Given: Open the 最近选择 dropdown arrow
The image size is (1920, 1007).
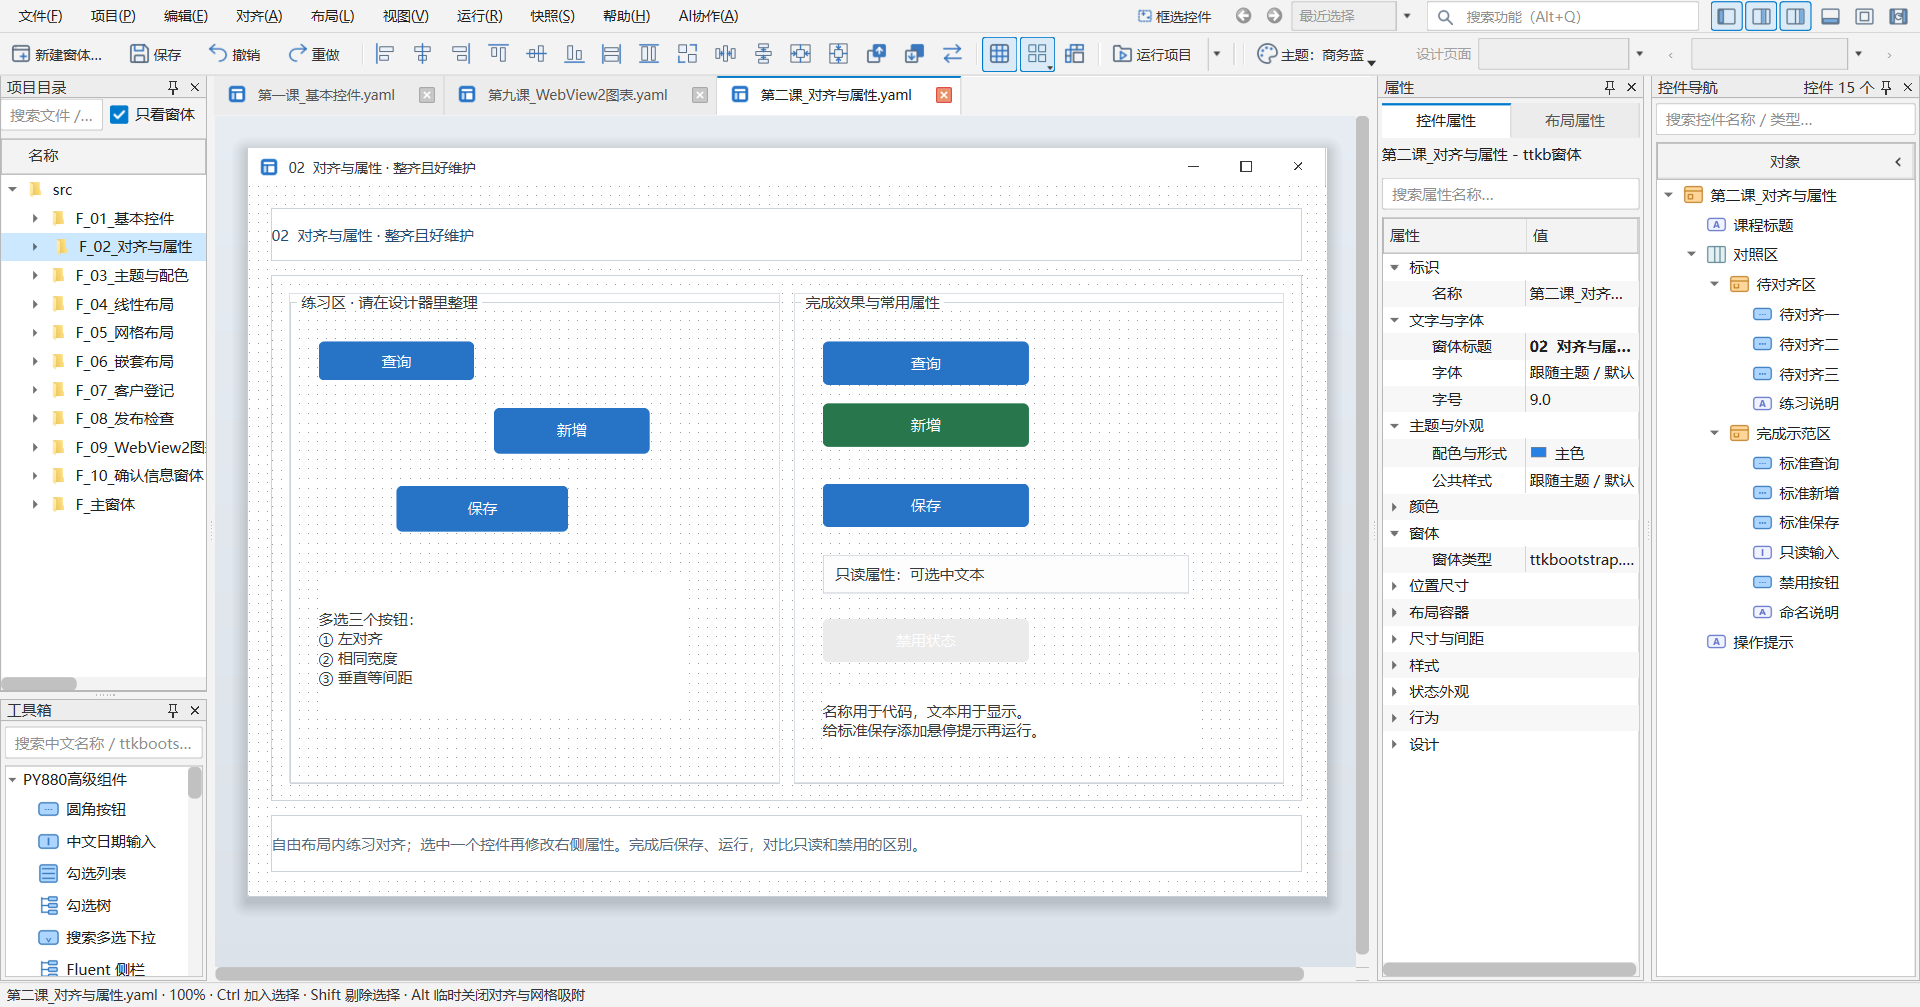Looking at the screenshot, I should click(1407, 16).
